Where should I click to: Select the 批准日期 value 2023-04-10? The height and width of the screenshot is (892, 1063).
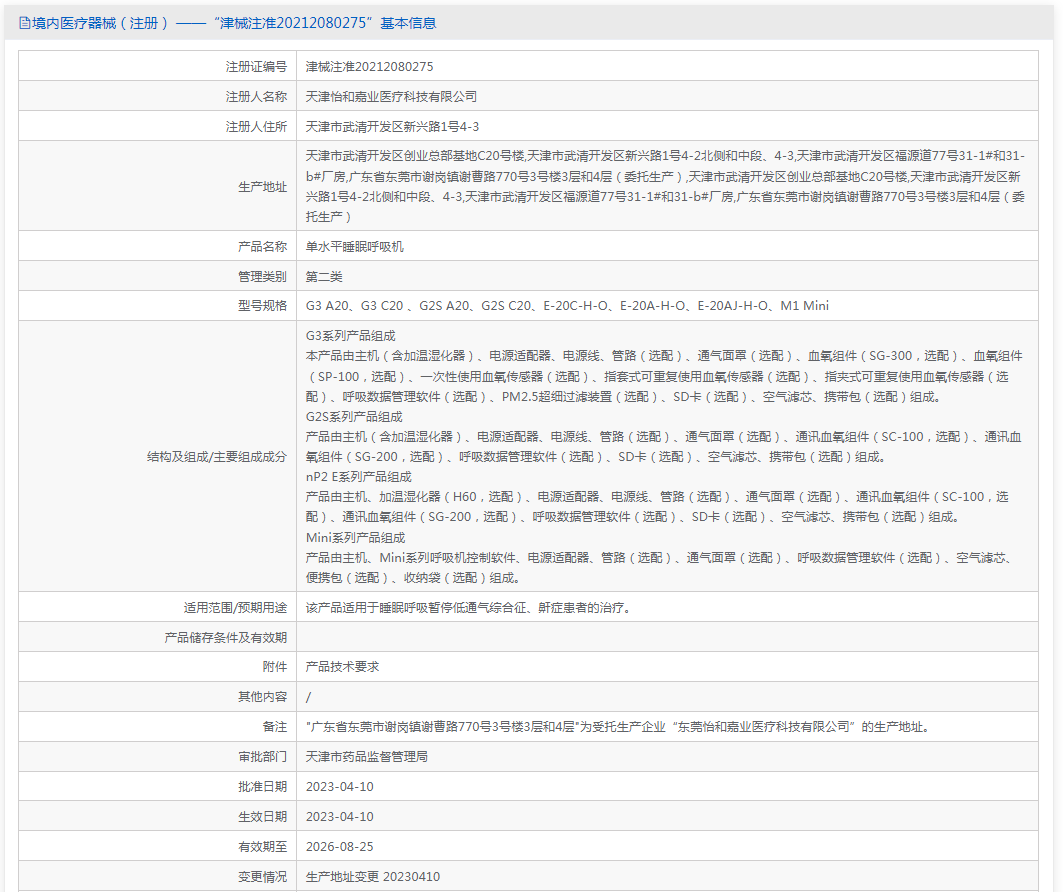(x=340, y=786)
